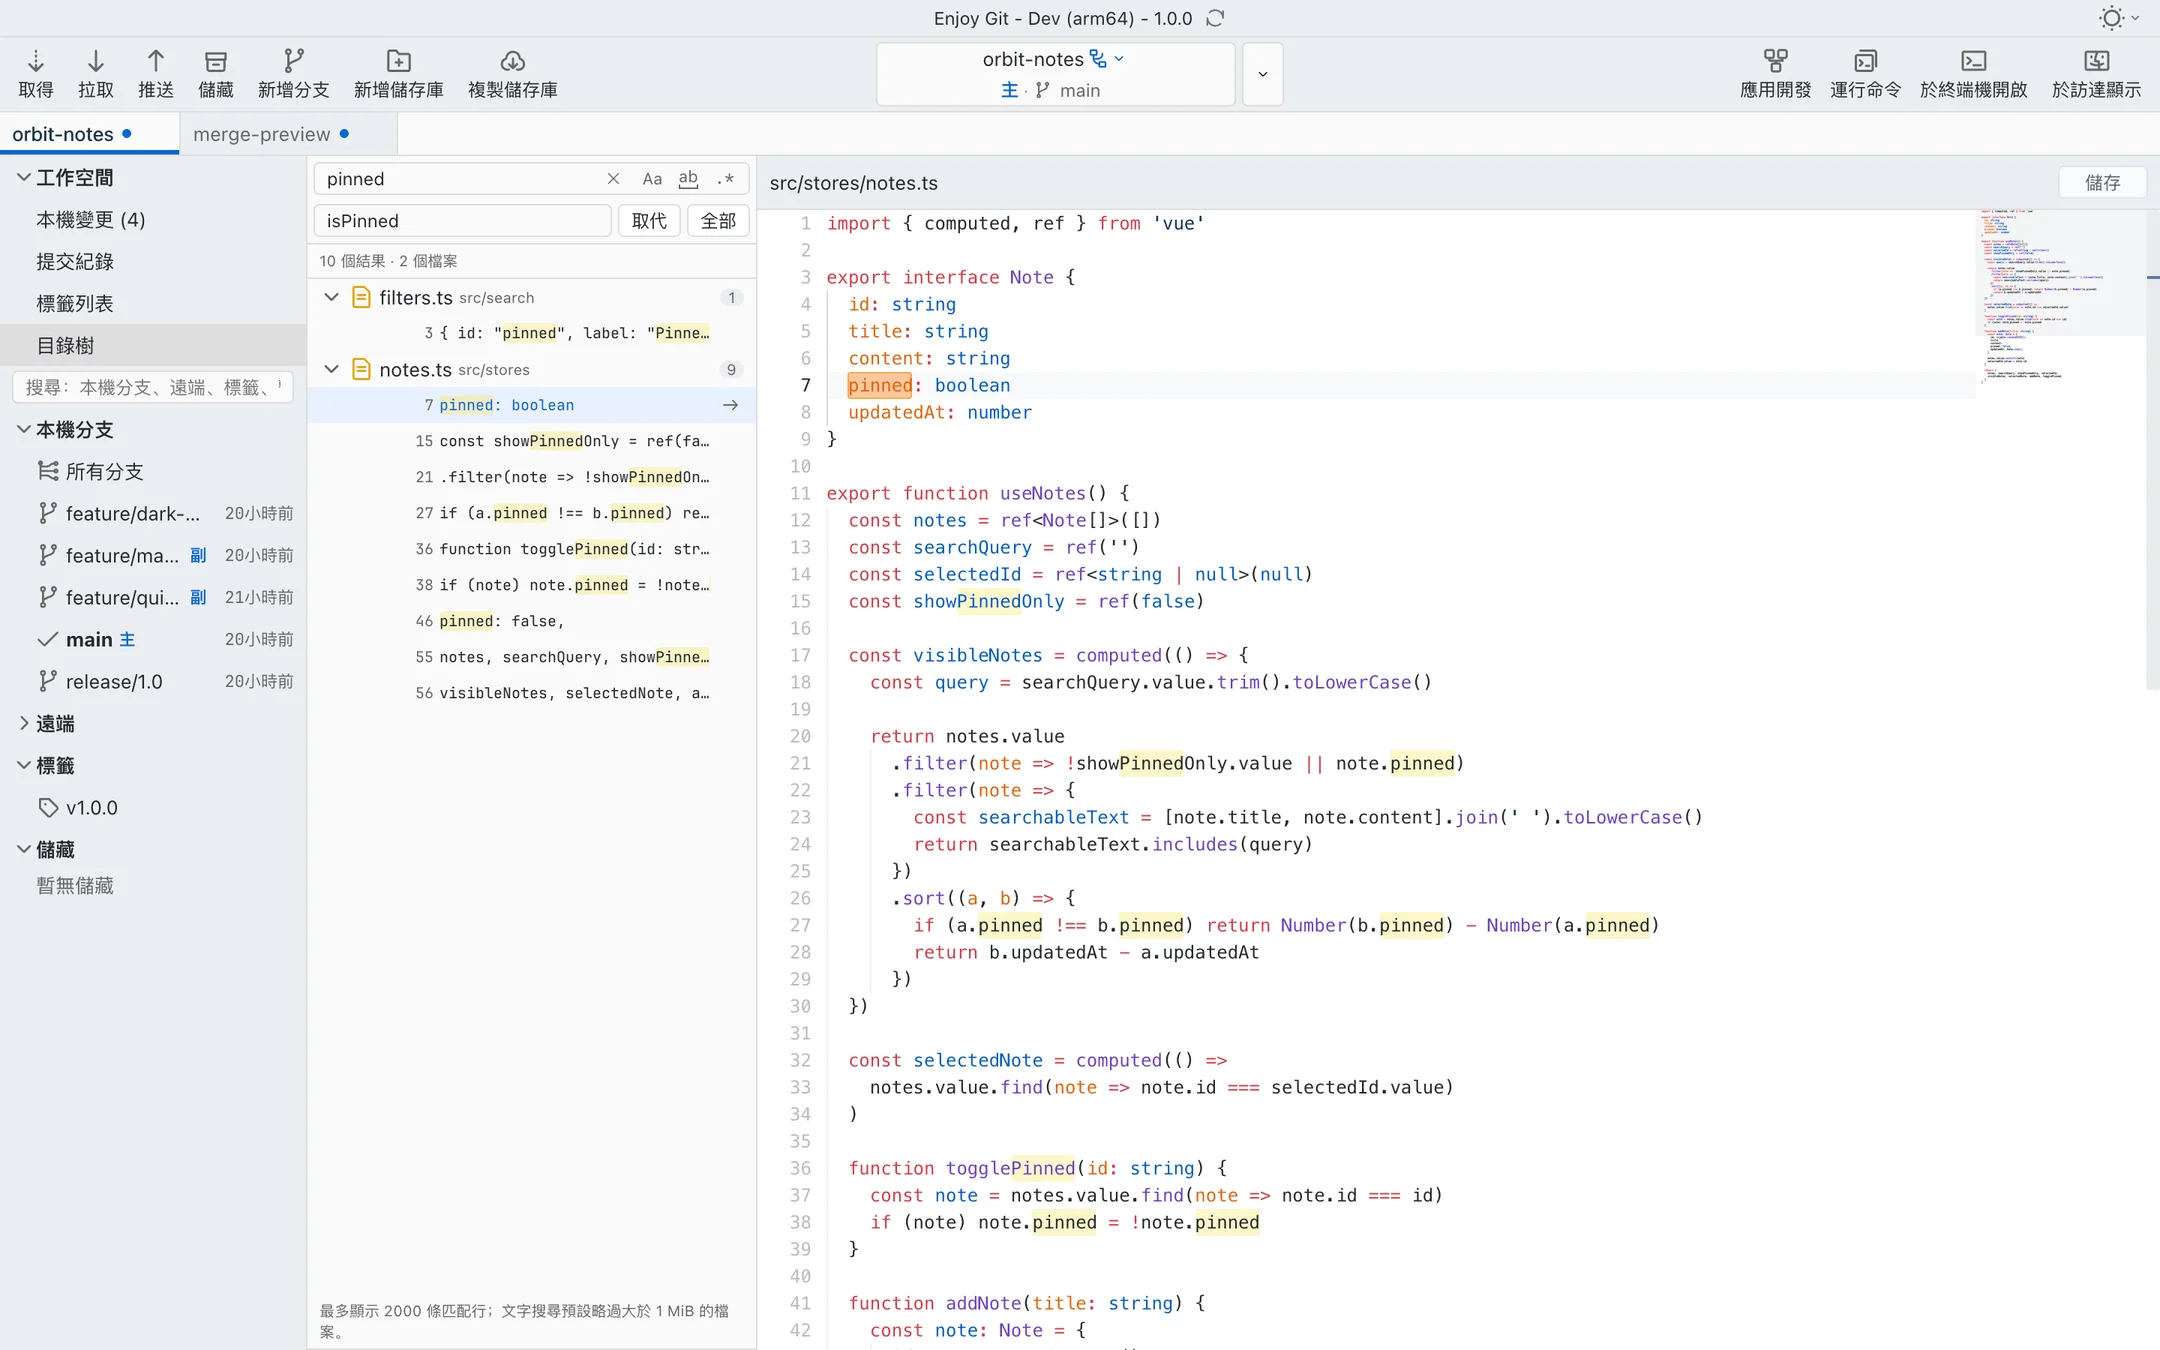The height and width of the screenshot is (1350, 2160).
Task: Collapse the 工作空間 section
Action: coord(23,177)
